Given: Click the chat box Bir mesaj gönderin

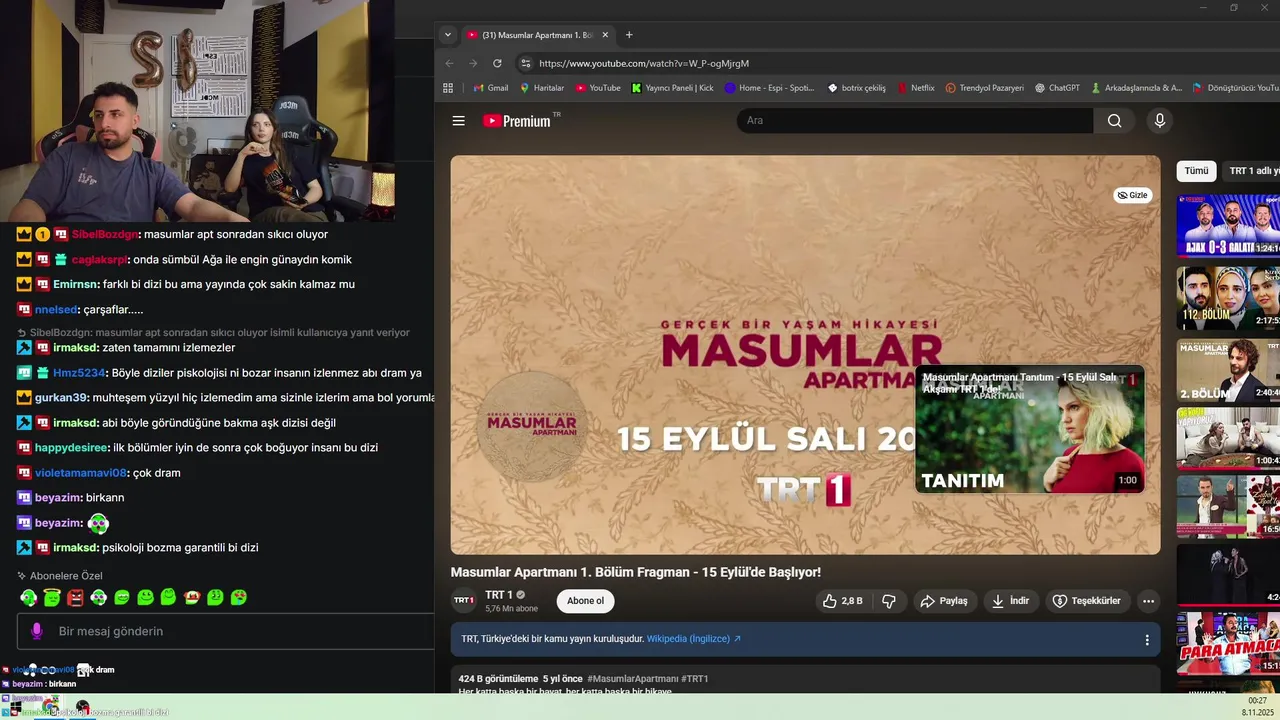Looking at the screenshot, I should click(226, 631).
